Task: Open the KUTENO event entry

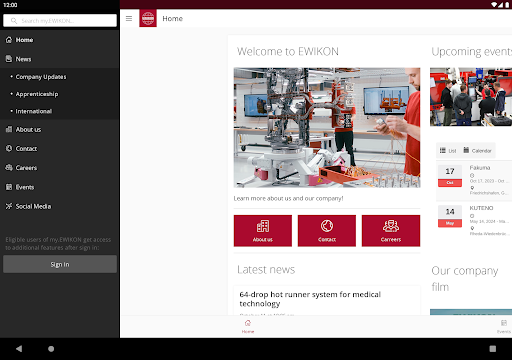Action: pos(474,220)
